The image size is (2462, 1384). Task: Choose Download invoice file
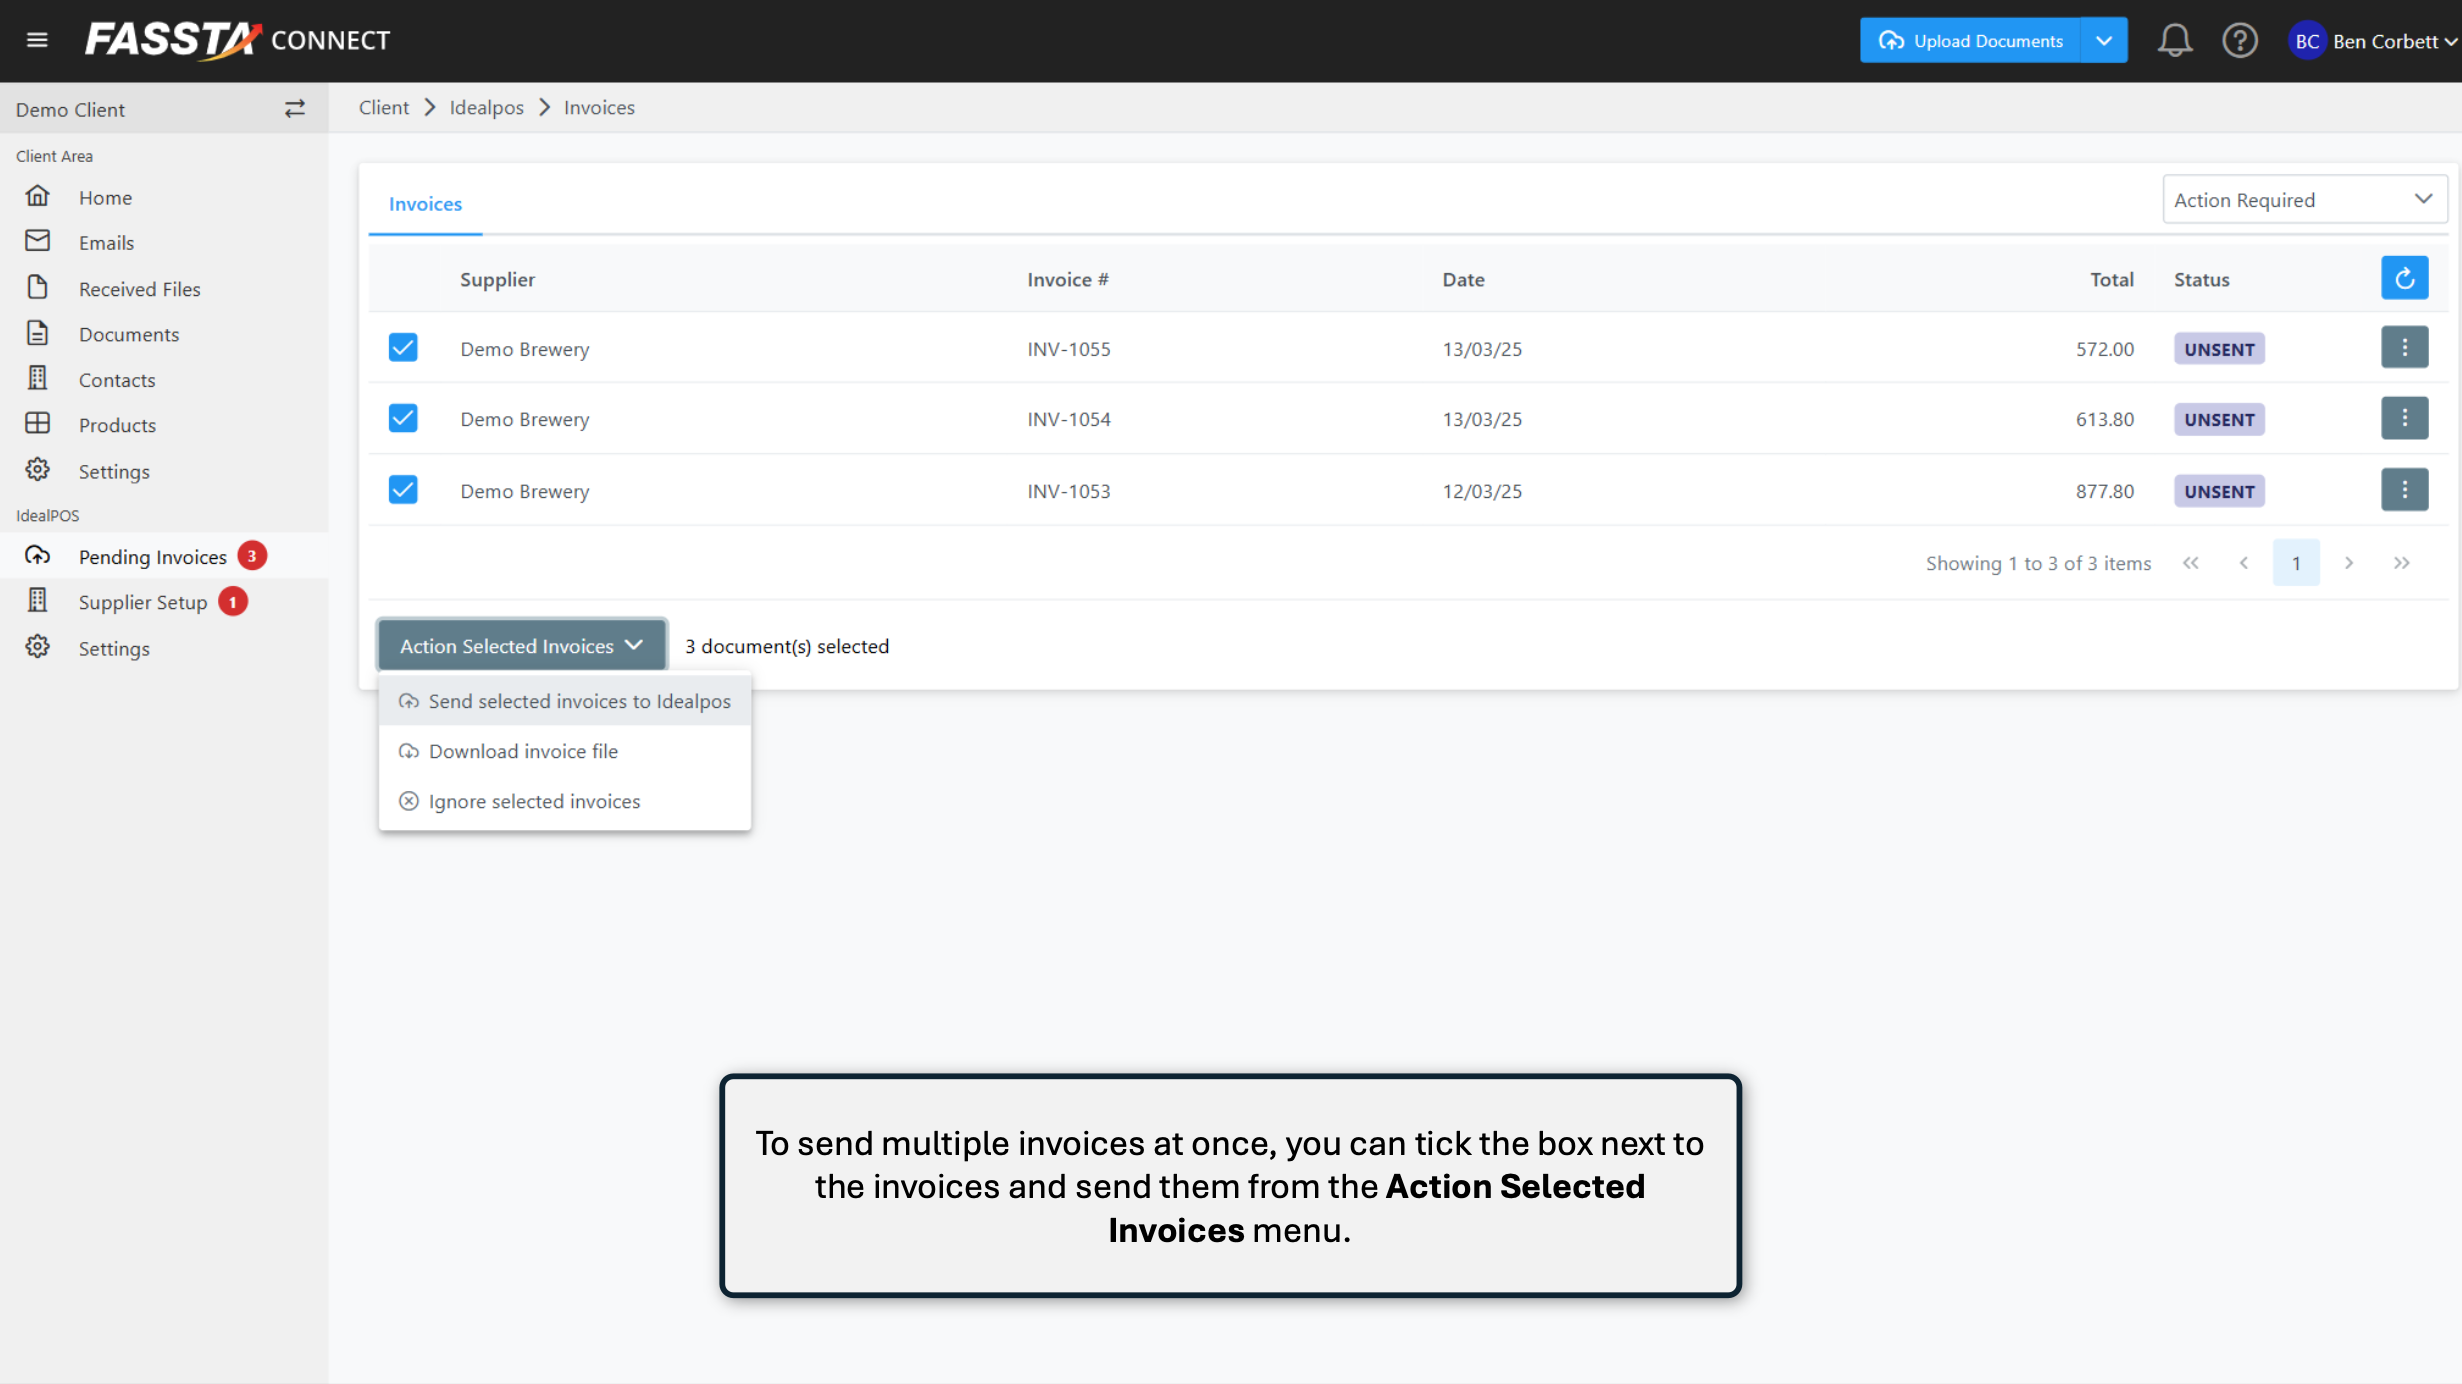(565, 751)
